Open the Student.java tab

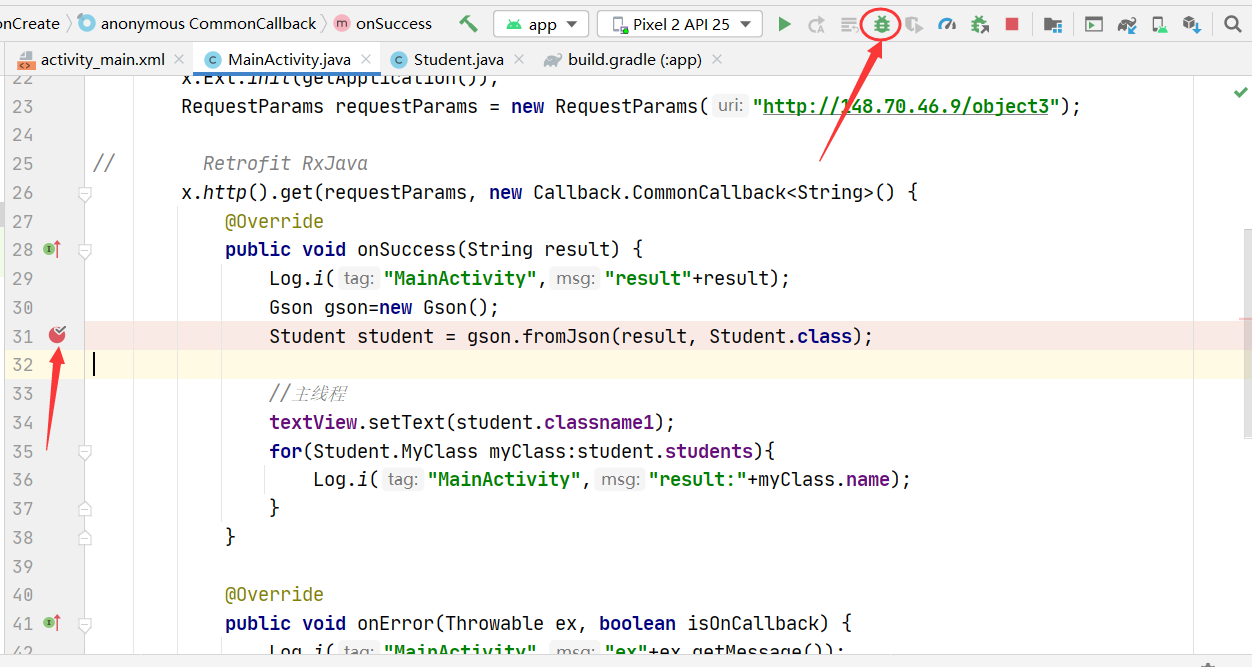pyautogui.click(x=459, y=60)
